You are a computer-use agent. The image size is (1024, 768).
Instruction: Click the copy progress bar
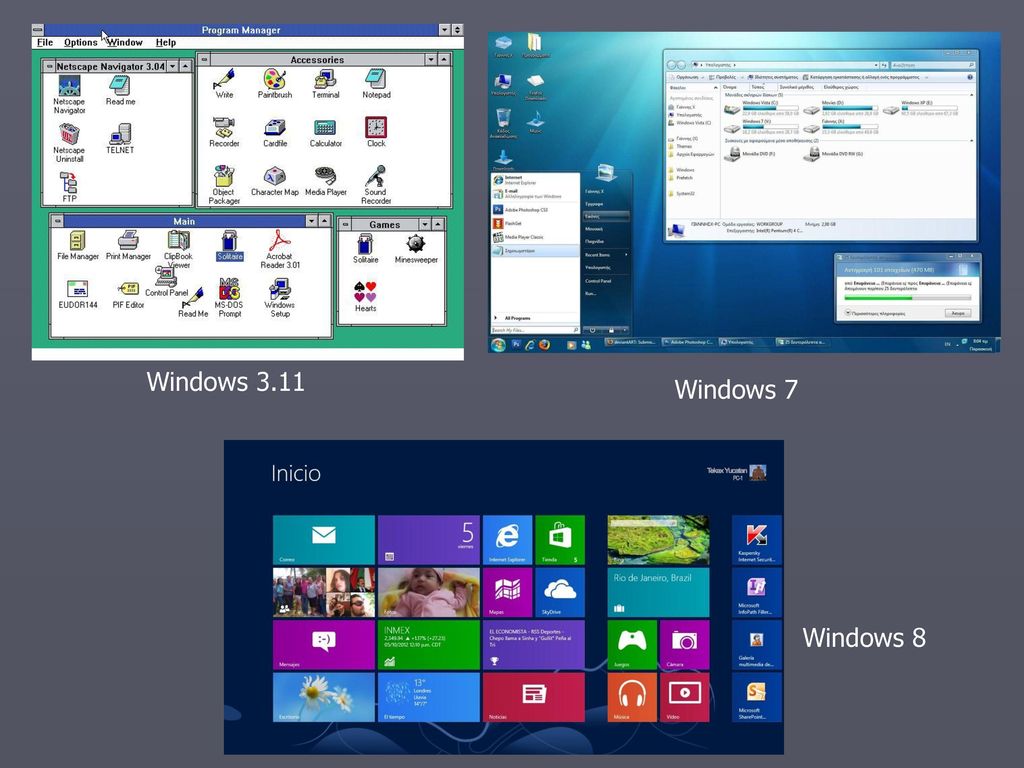point(908,298)
